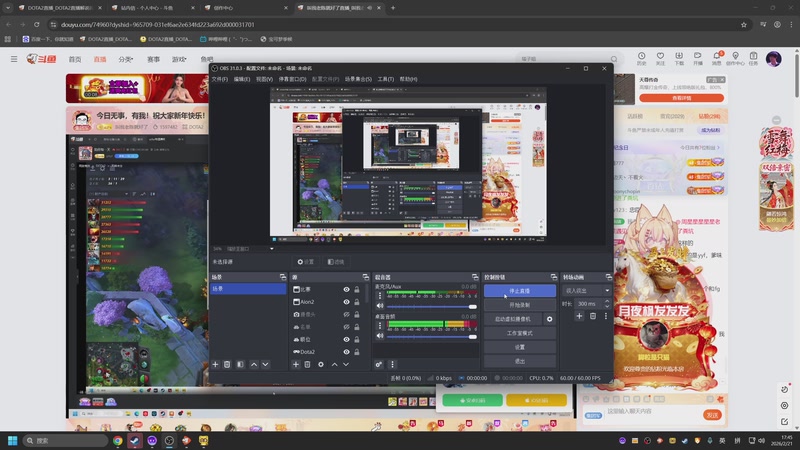Select the Dota2 source row
The image size is (800, 450).
click(327, 352)
